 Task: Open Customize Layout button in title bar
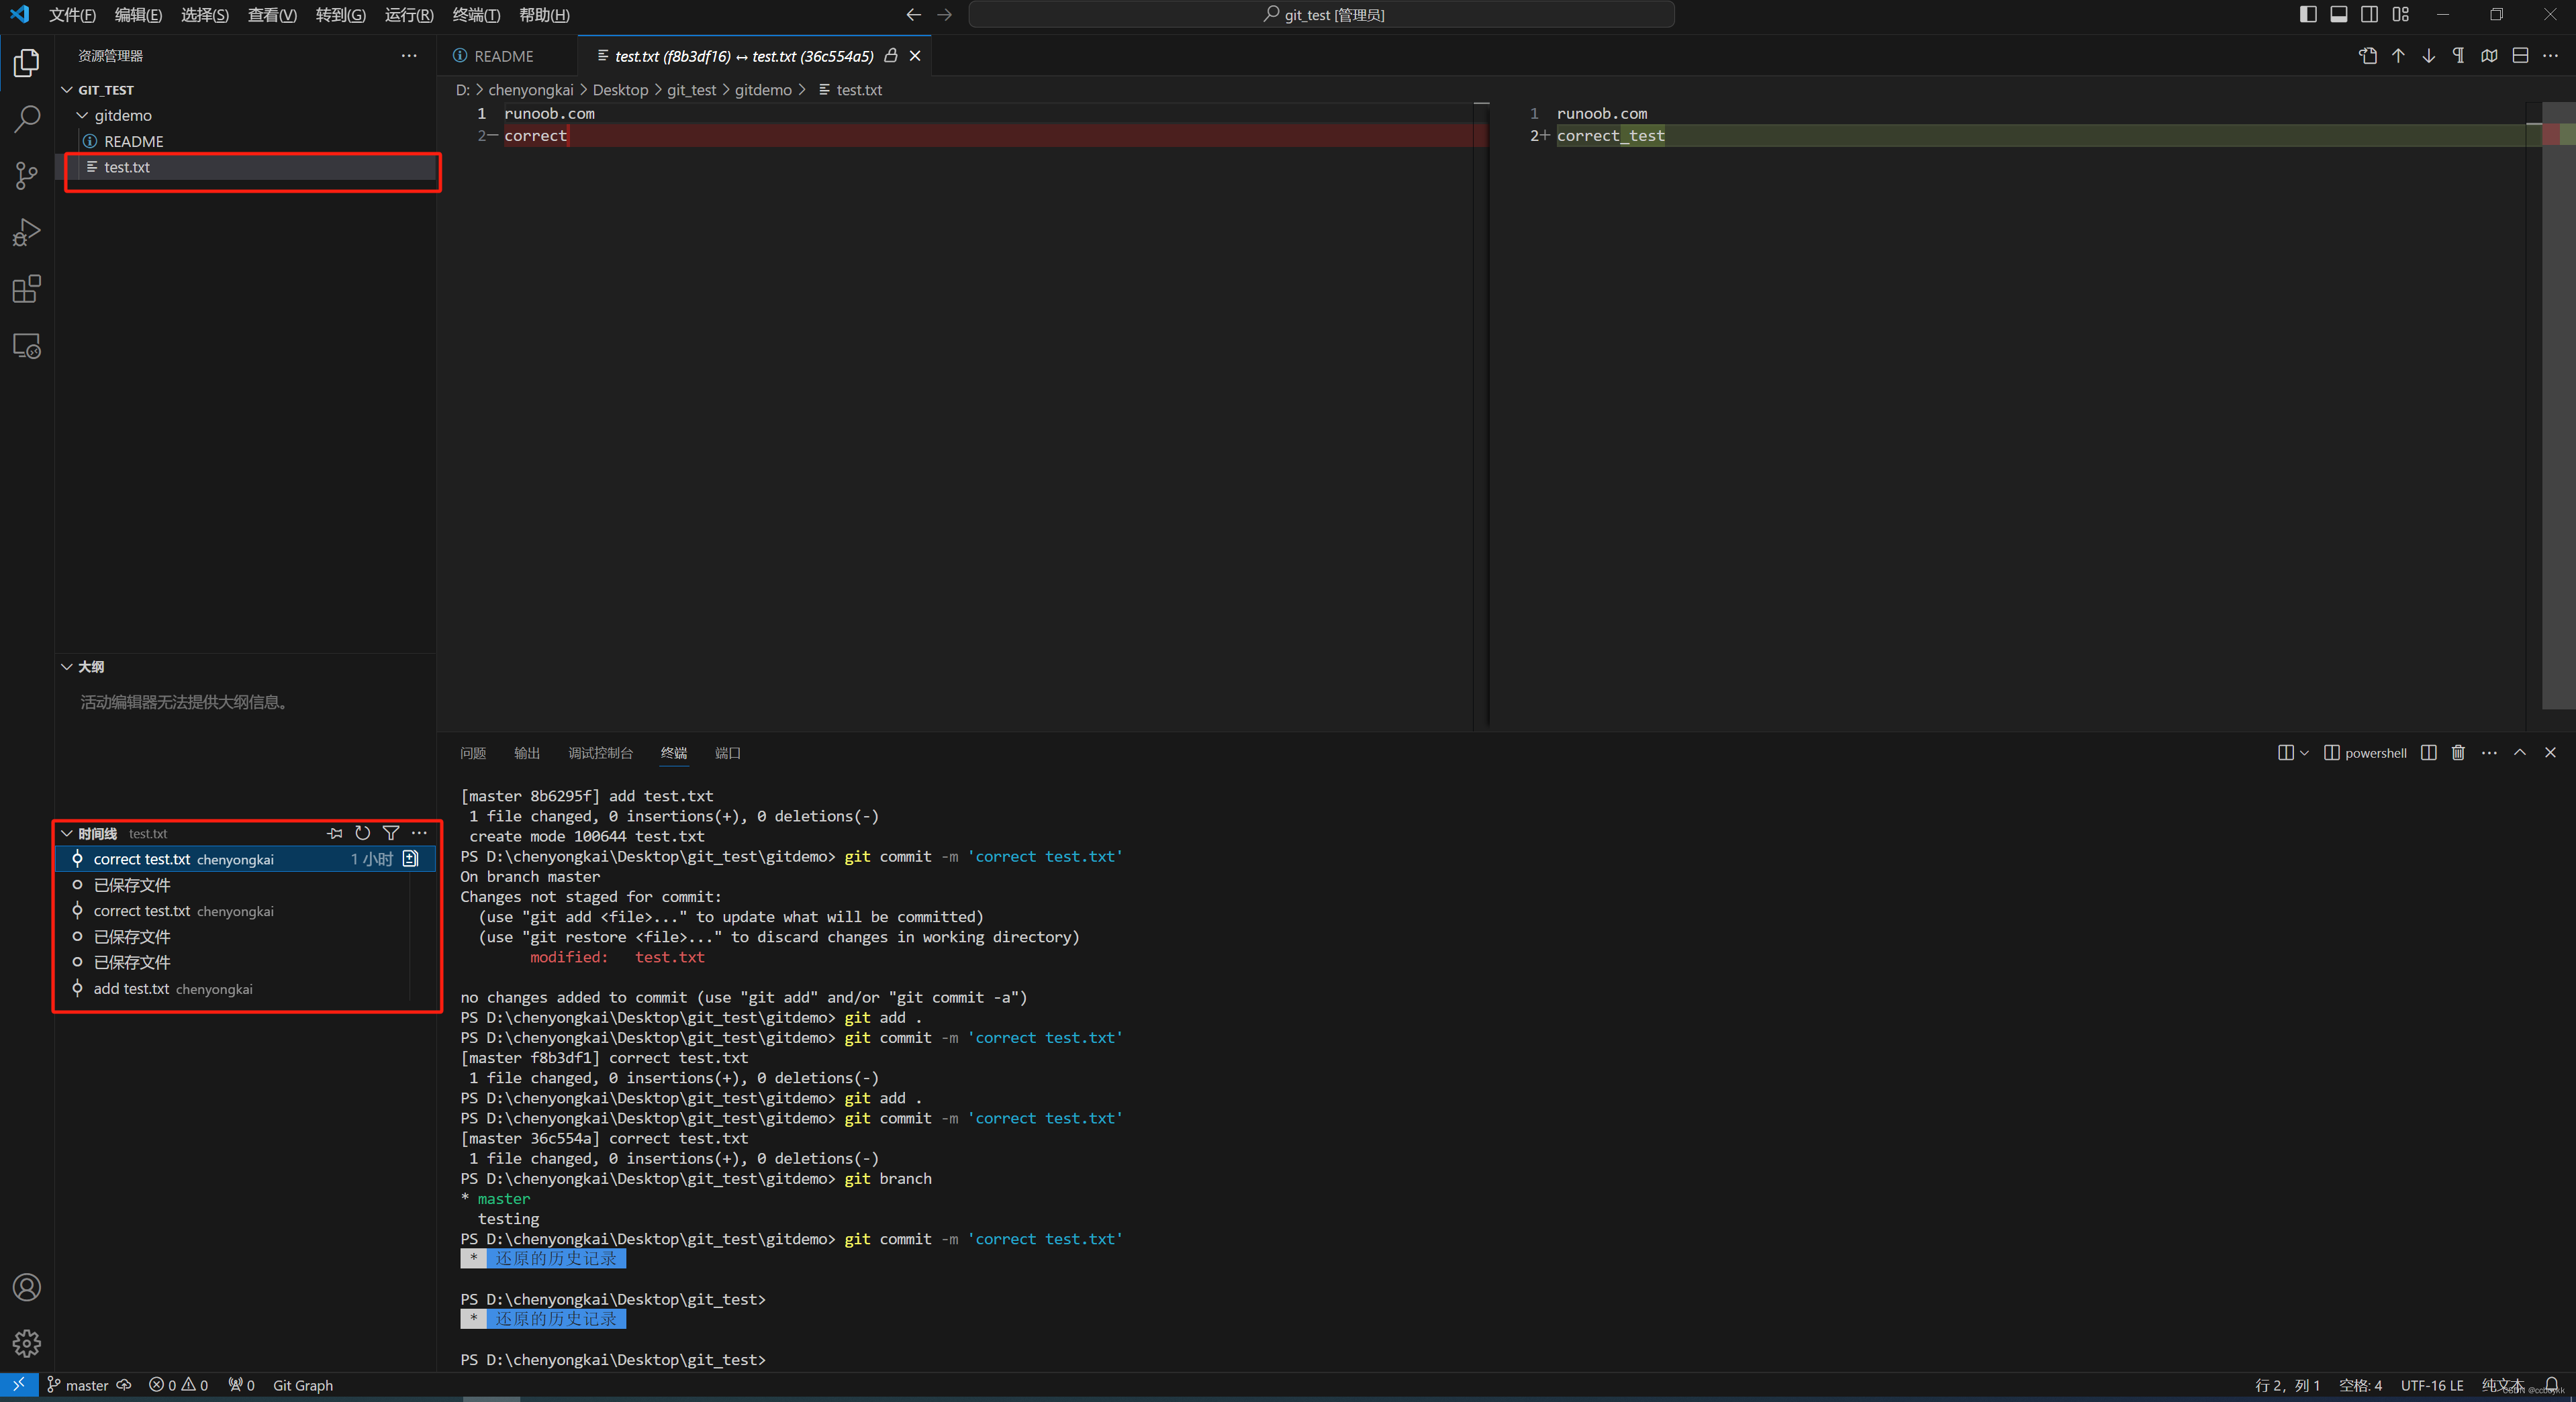(x=2400, y=14)
